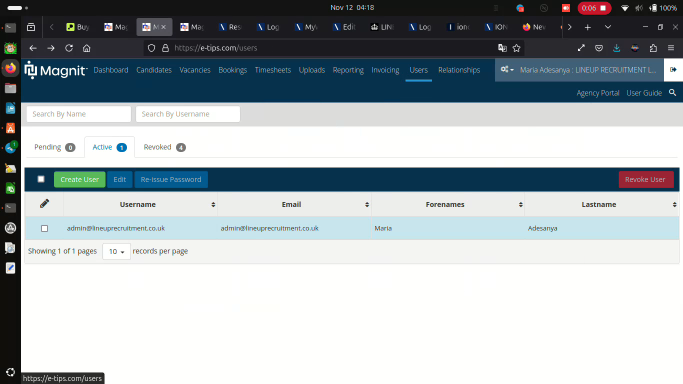Open Invoicing in the nav bar
Screen dimensions: 683x384
pos(385,70)
